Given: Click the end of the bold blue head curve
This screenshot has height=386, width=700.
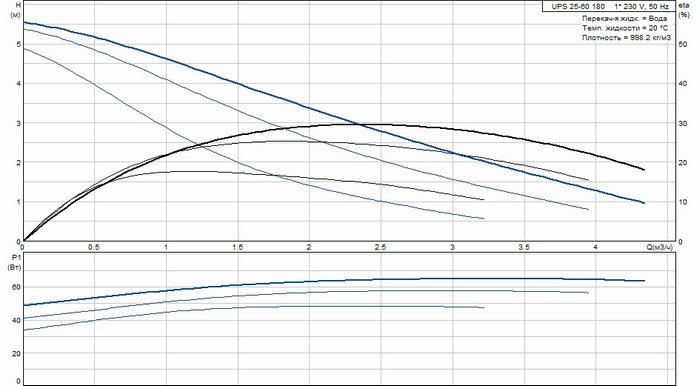Looking at the screenshot, I should [x=644, y=203].
